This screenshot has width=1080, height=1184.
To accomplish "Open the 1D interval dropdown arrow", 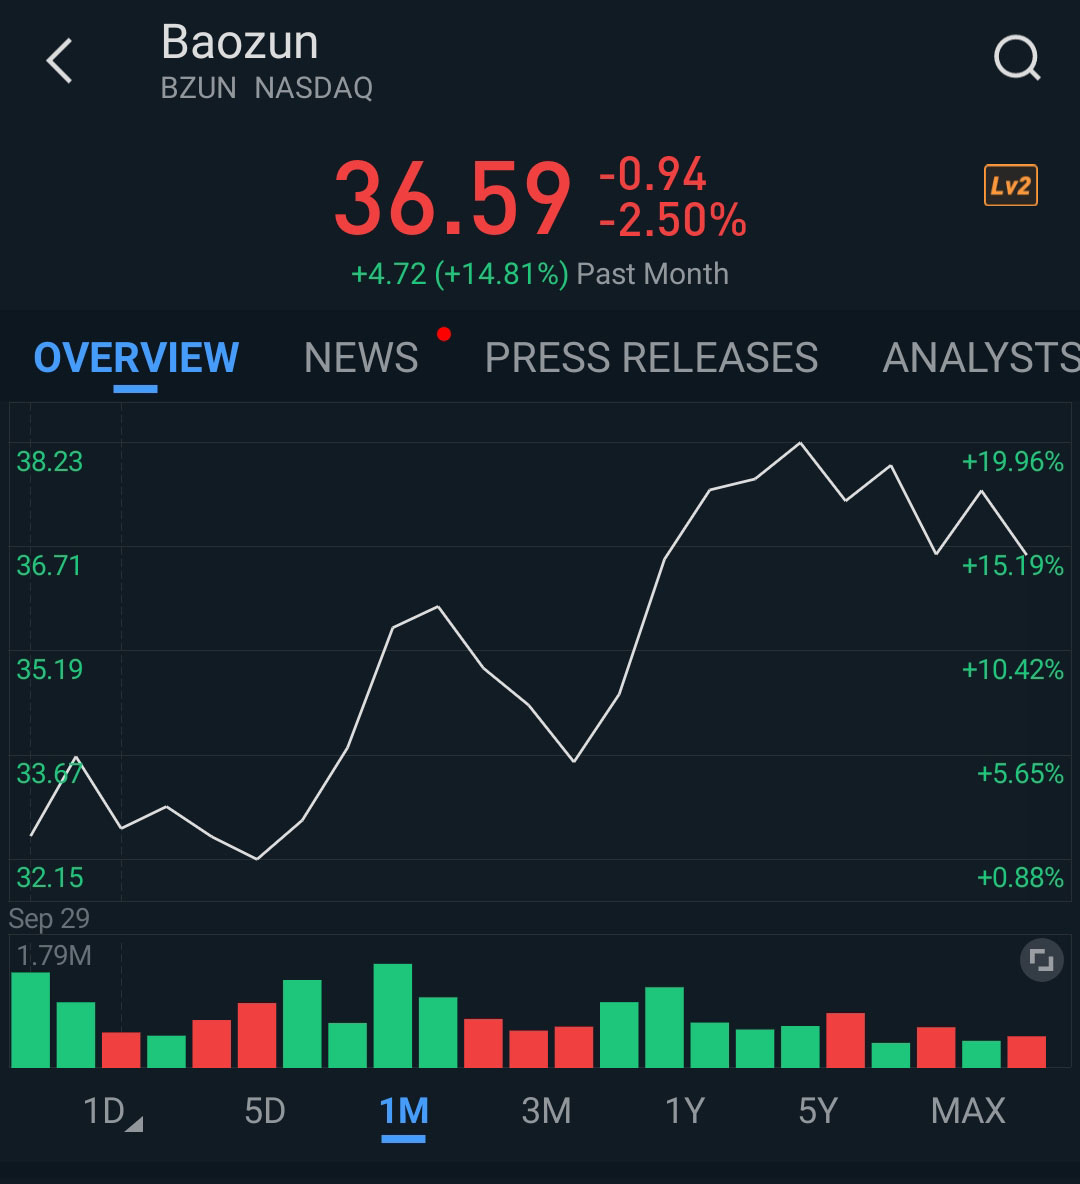I will click(x=134, y=1125).
